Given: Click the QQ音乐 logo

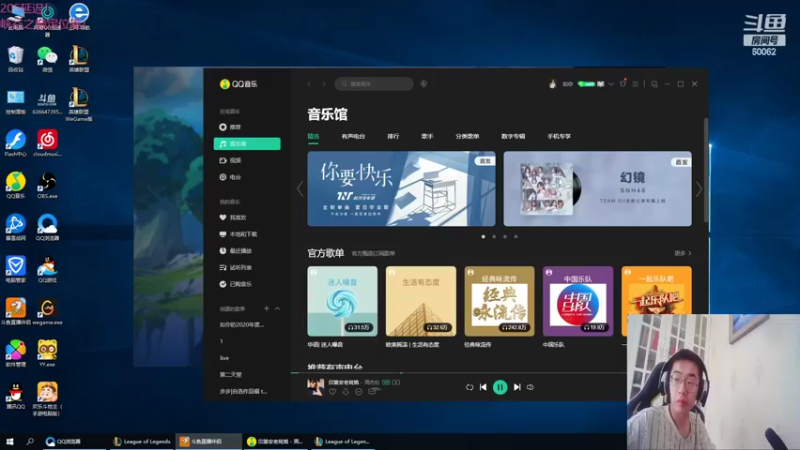Looking at the screenshot, I should 239,84.
